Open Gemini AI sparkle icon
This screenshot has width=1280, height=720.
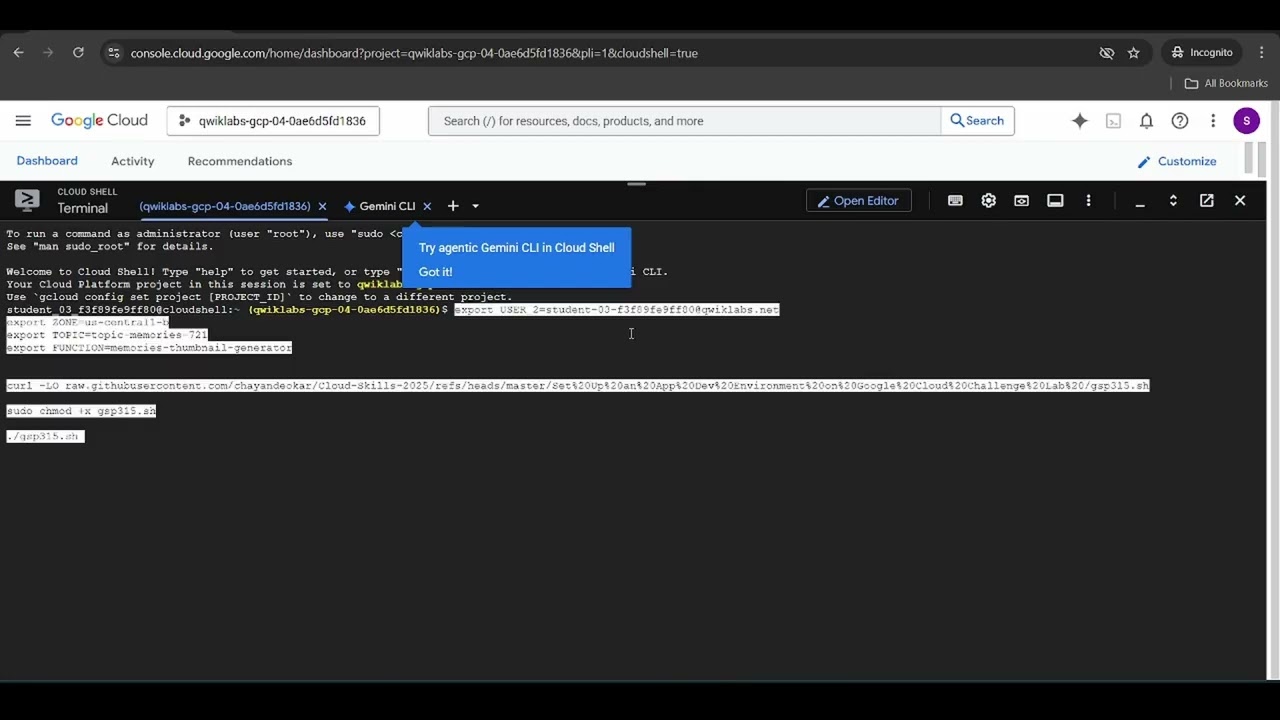[1080, 121]
